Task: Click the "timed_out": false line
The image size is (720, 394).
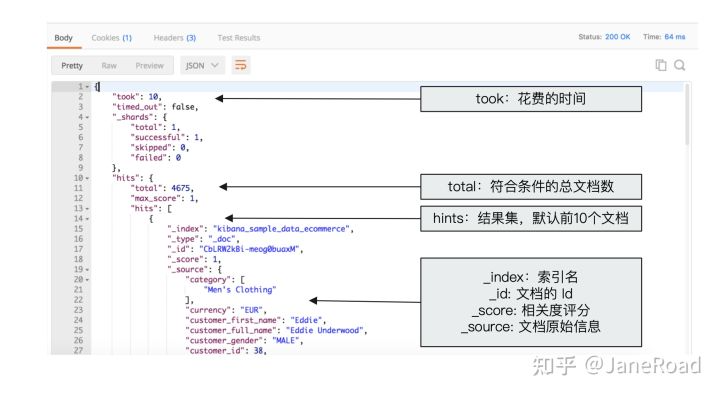Action: pyautogui.click(x=155, y=107)
